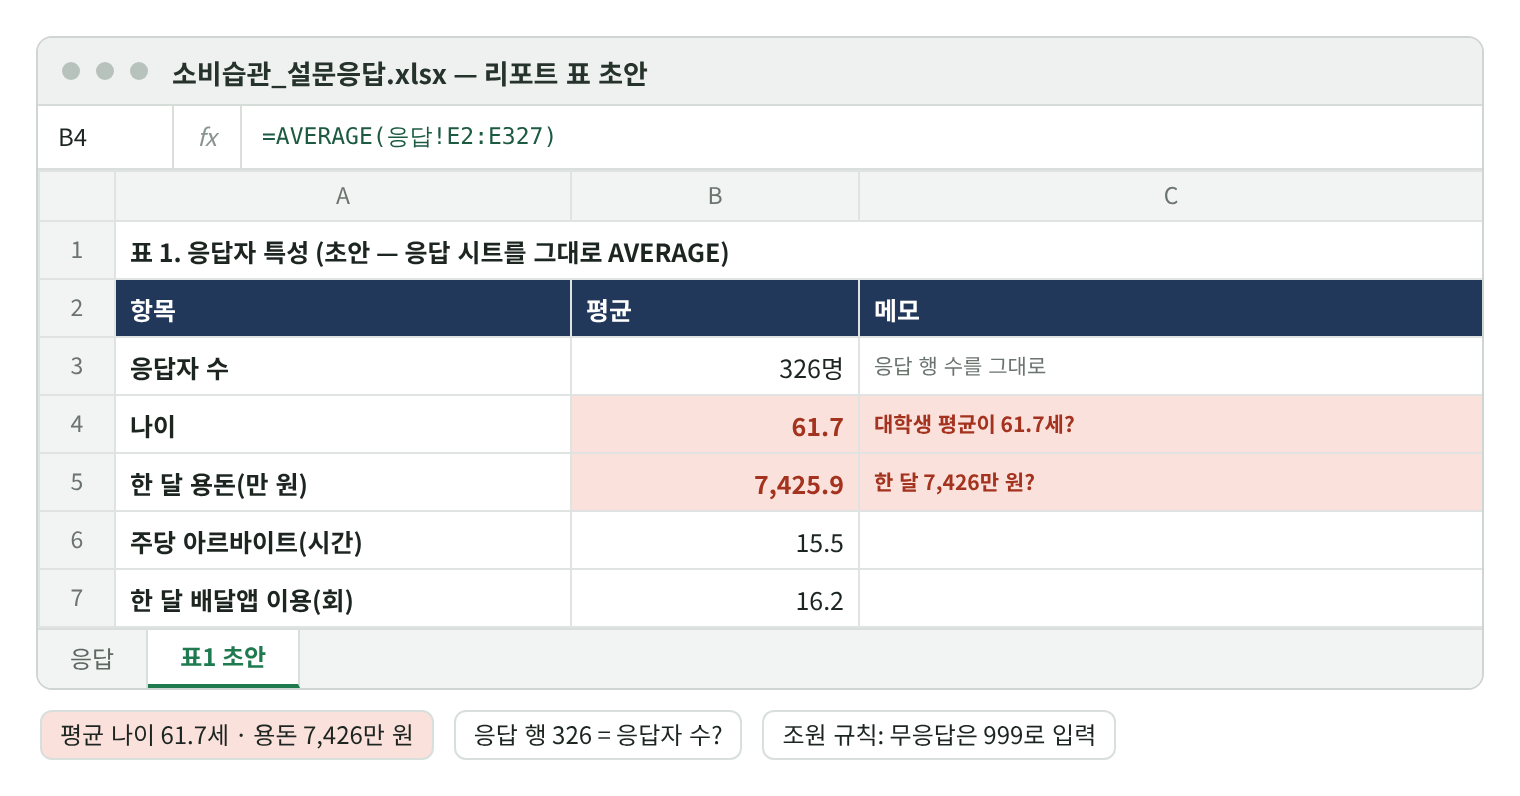The width and height of the screenshot is (1520, 796).
Task: Select row 2 header
Action: [77, 309]
